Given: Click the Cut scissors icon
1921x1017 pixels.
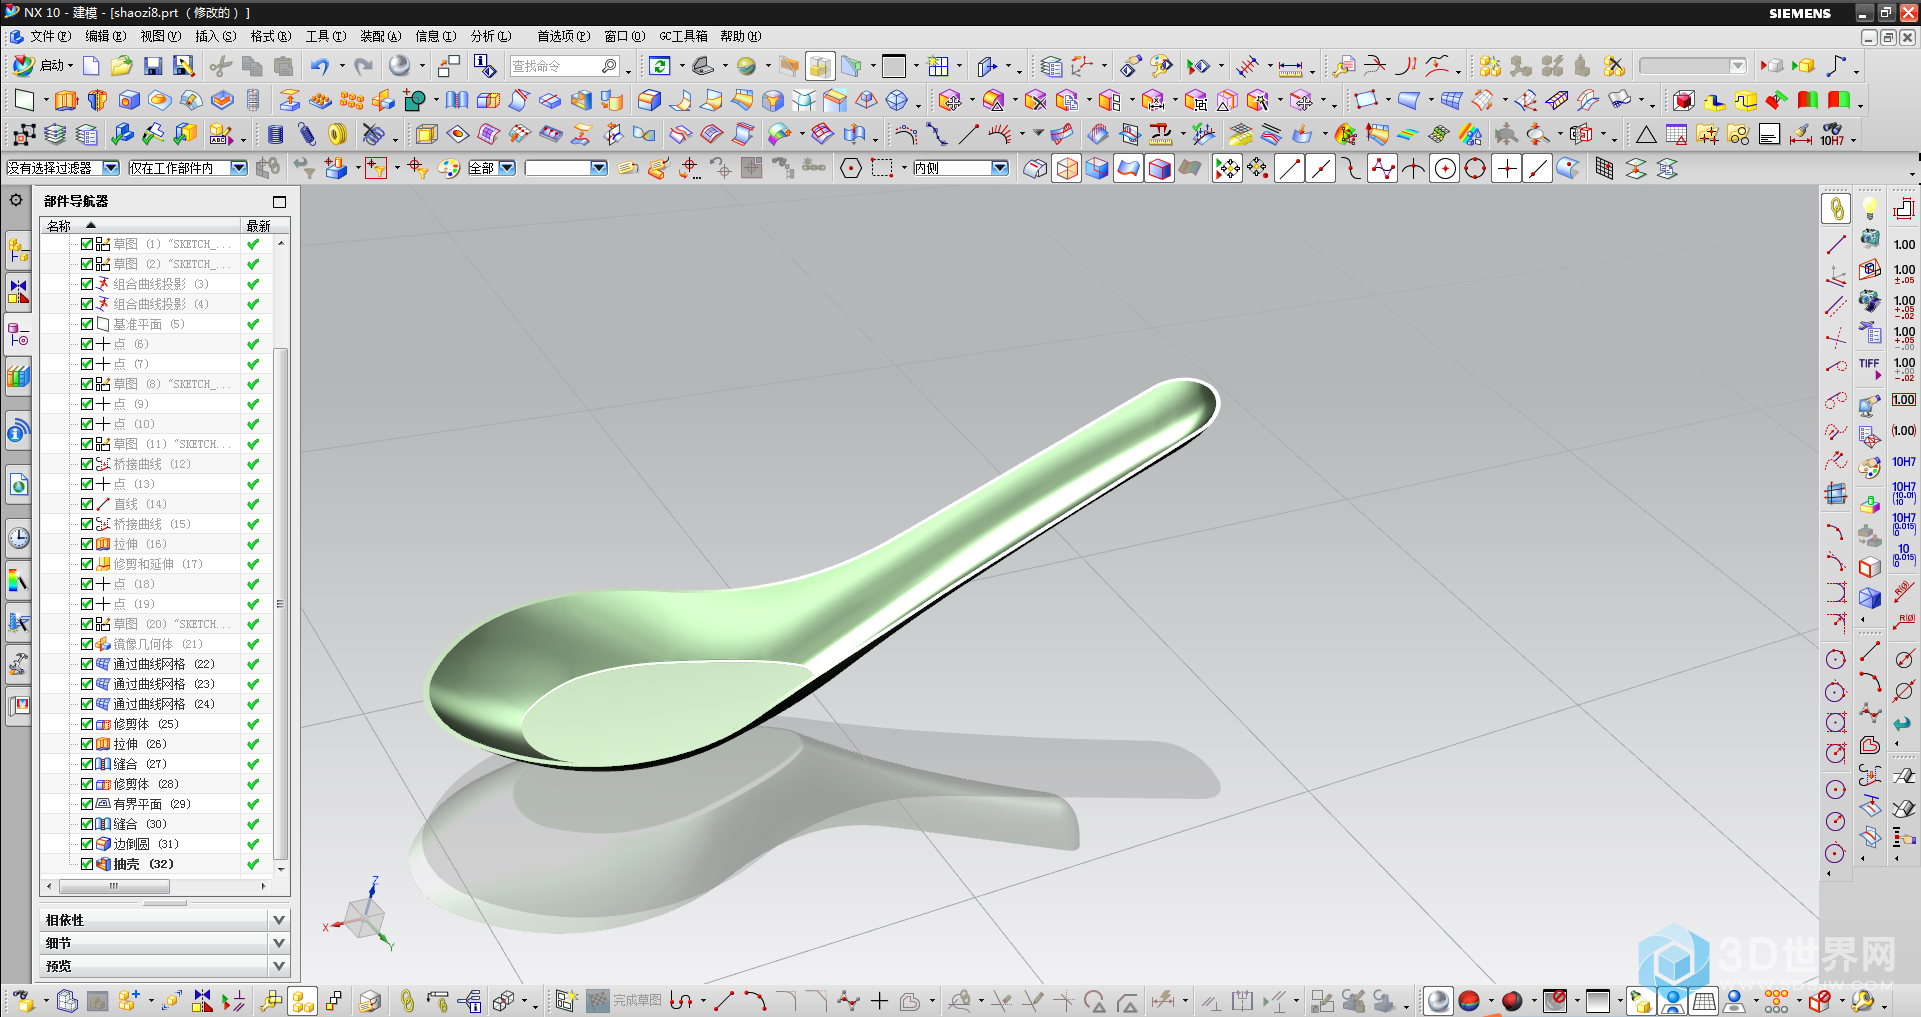Looking at the screenshot, I should click(221, 66).
